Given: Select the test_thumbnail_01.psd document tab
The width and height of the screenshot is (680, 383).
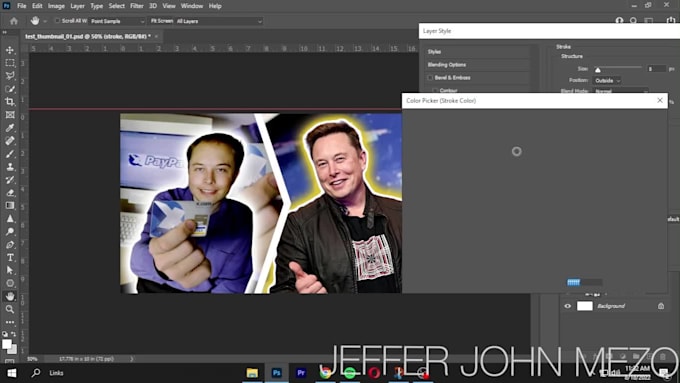Looking at the screenshot, I should point(88,36).
